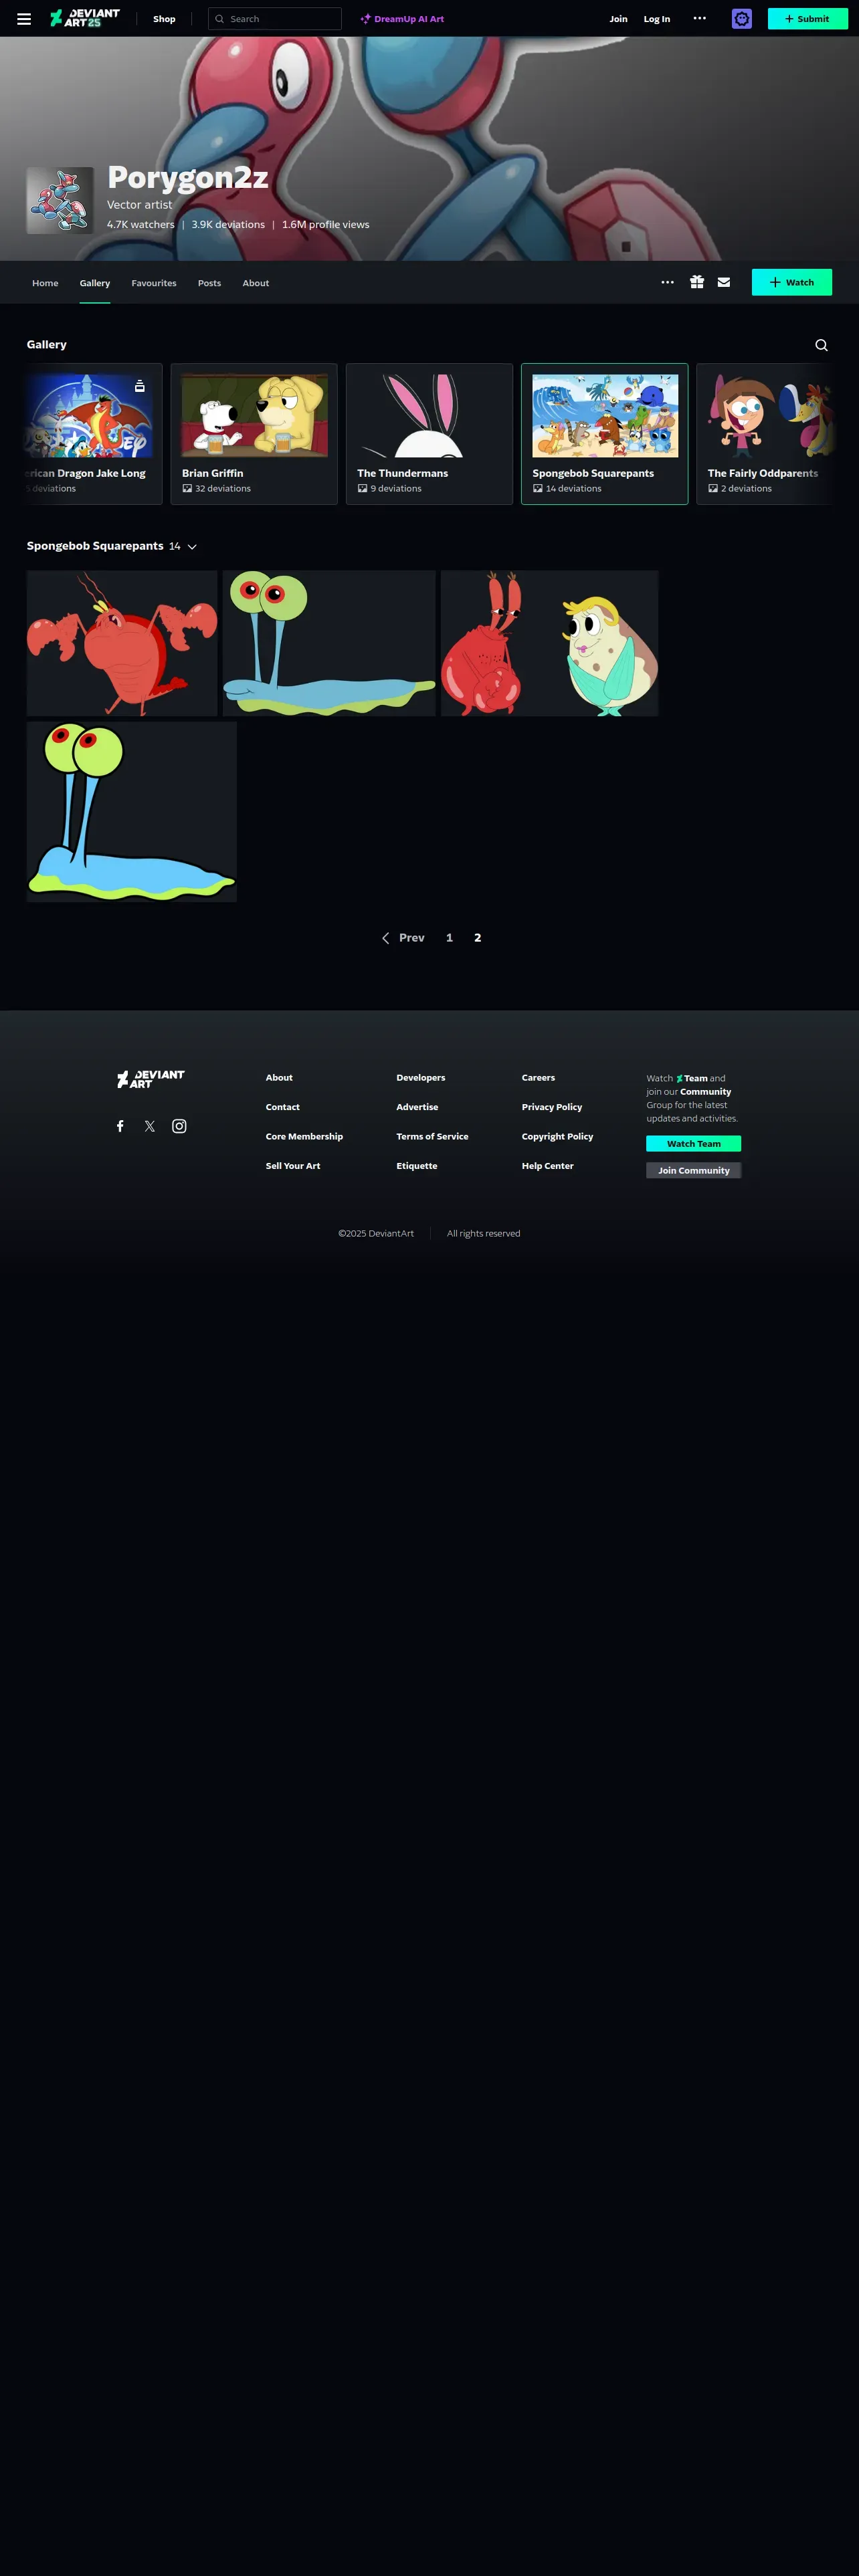This screenshot has height=2576, width=859.
Task: Open the Mr. Krabs and Mrs. Puff artwork
Action: coord(550,643)
